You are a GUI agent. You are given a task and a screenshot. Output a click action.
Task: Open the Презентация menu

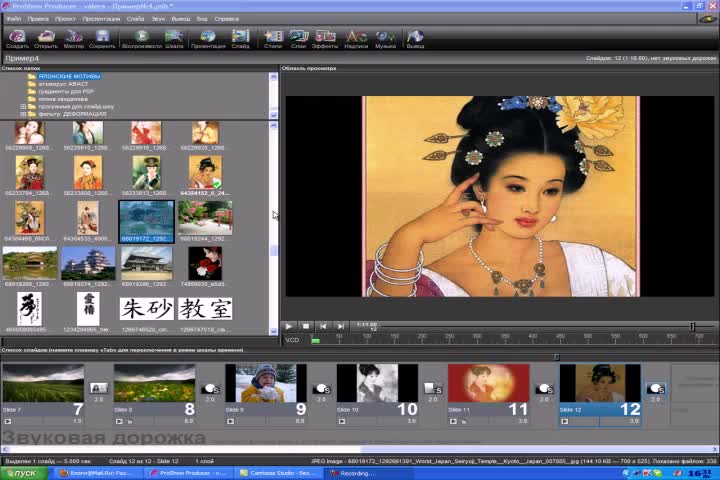click(101, 19)
